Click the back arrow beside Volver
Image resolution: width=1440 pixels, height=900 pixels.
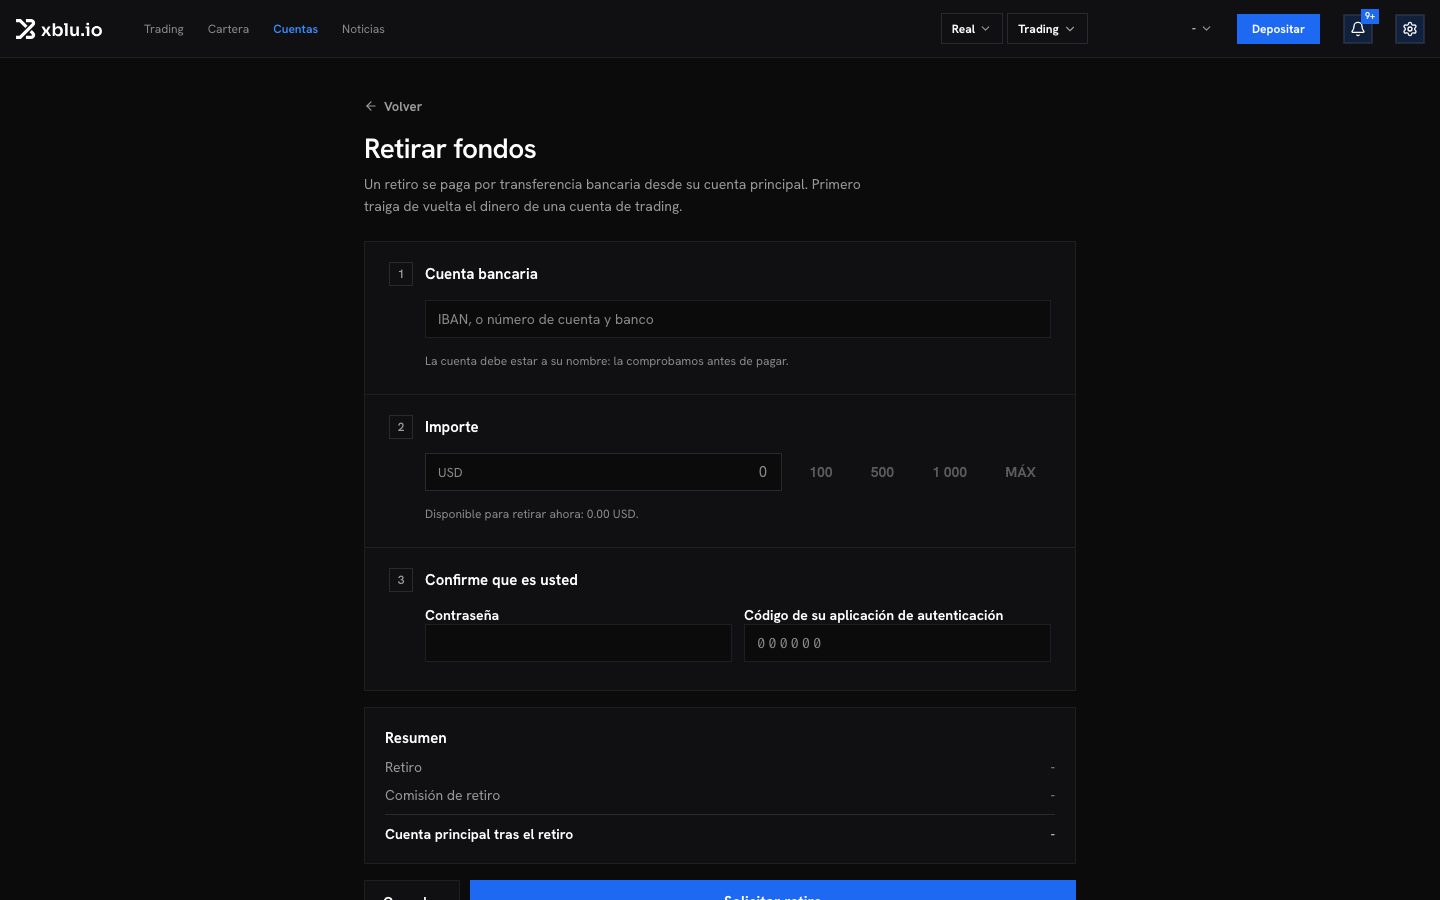(371, 106)
